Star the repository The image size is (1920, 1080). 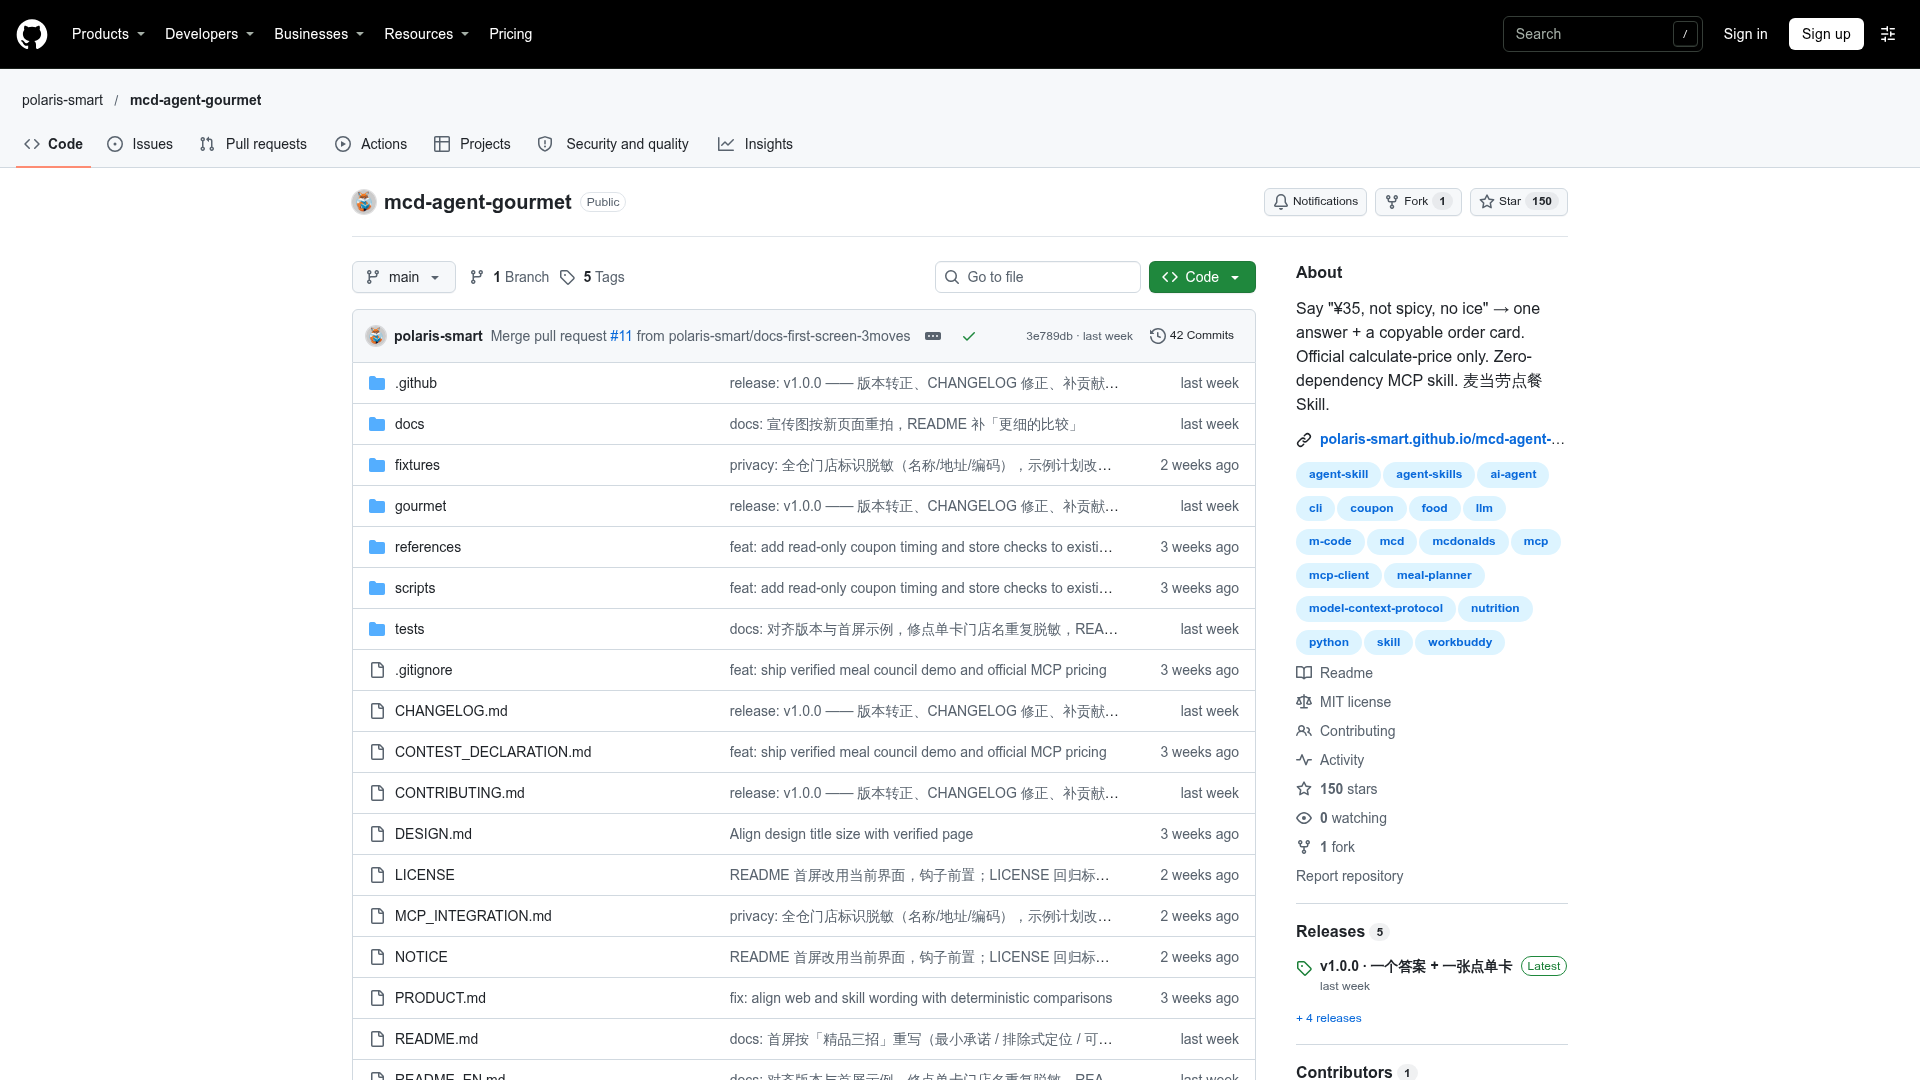click(x=1518, y=202)
